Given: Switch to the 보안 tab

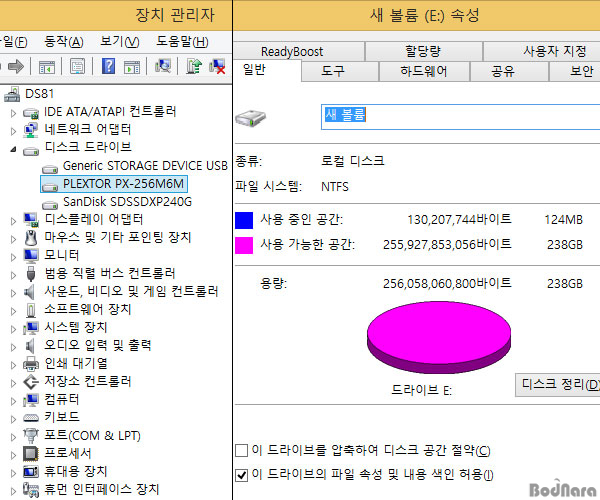Looking at the screenshot, I should point(575,72).
